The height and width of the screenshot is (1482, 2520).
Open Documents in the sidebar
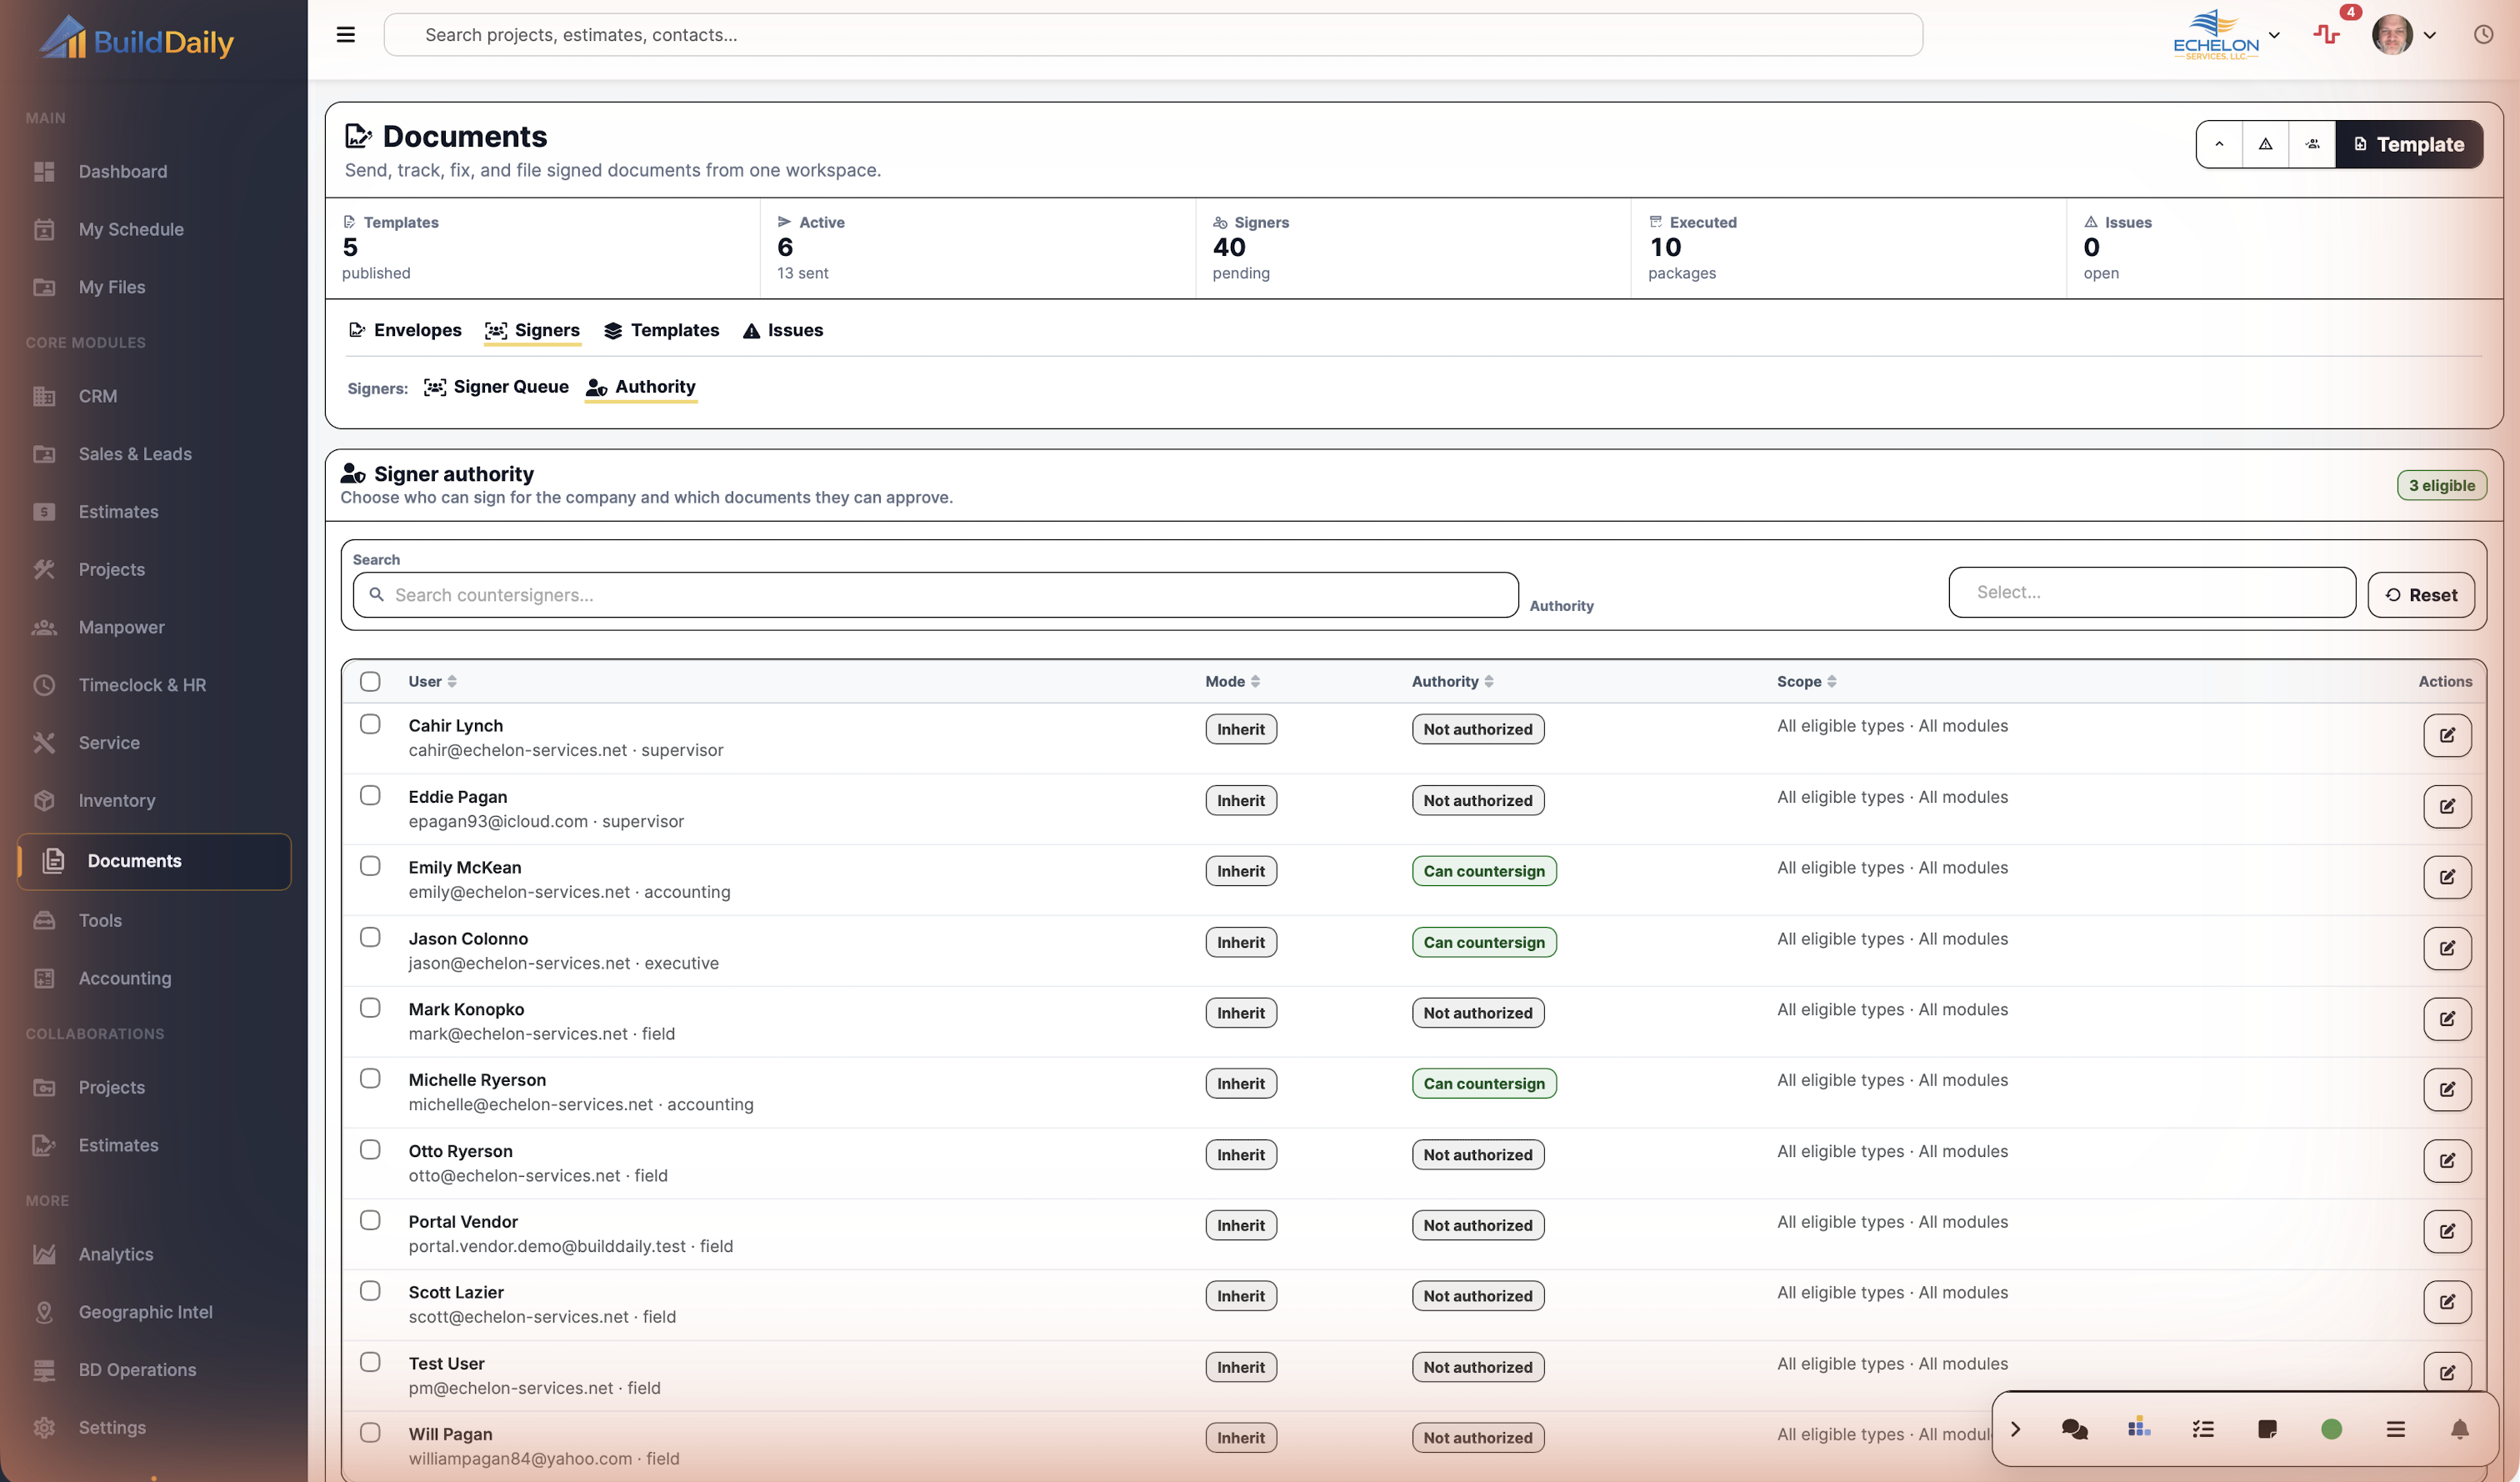coord(154,861)
